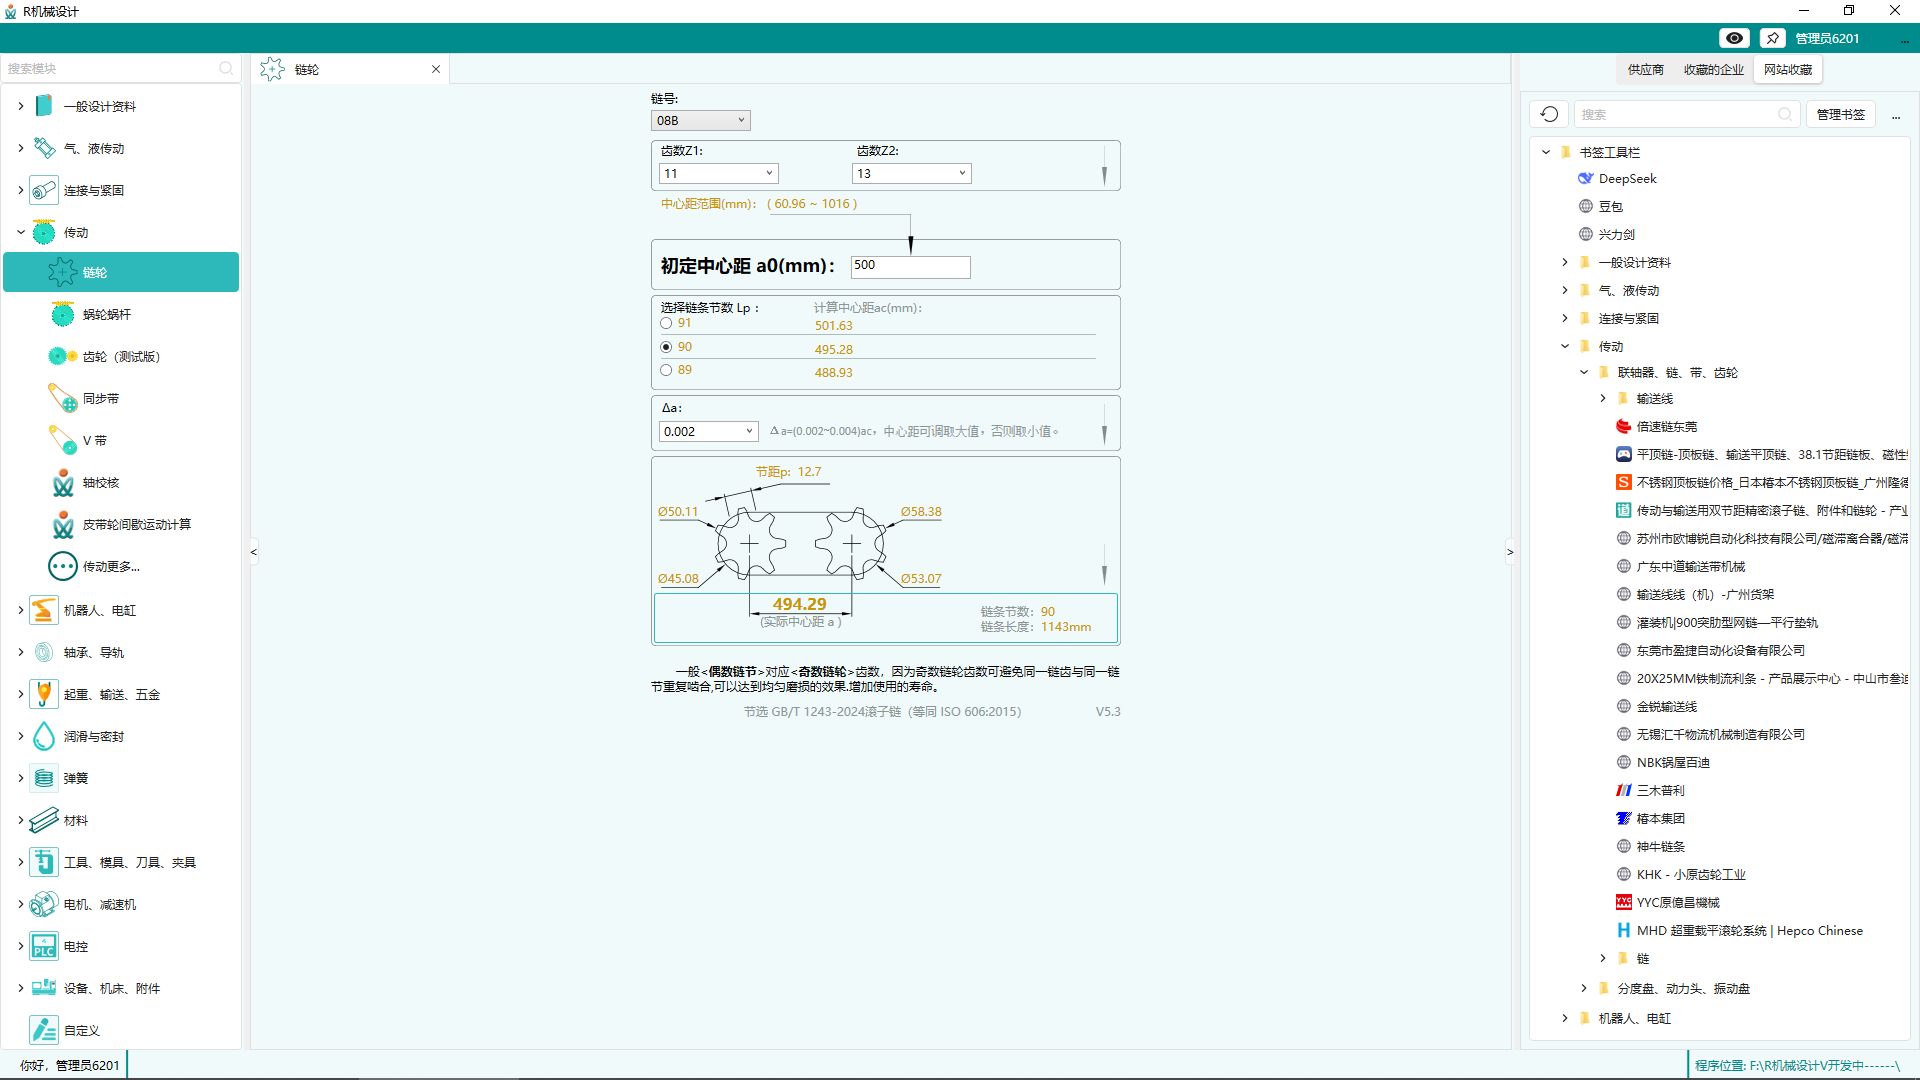Open the DeepSeek bookmark link
Viewport: 1920px width, 1080px height.
coord(1627,179)
